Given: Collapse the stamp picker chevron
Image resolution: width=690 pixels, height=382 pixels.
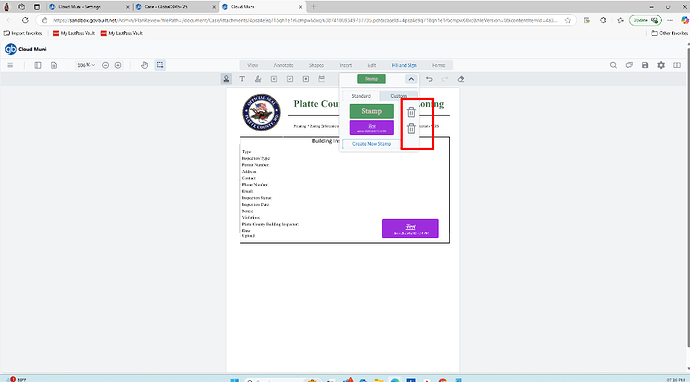Looking at the screenshot, I should pyautogui.click(x=411, y=79).
